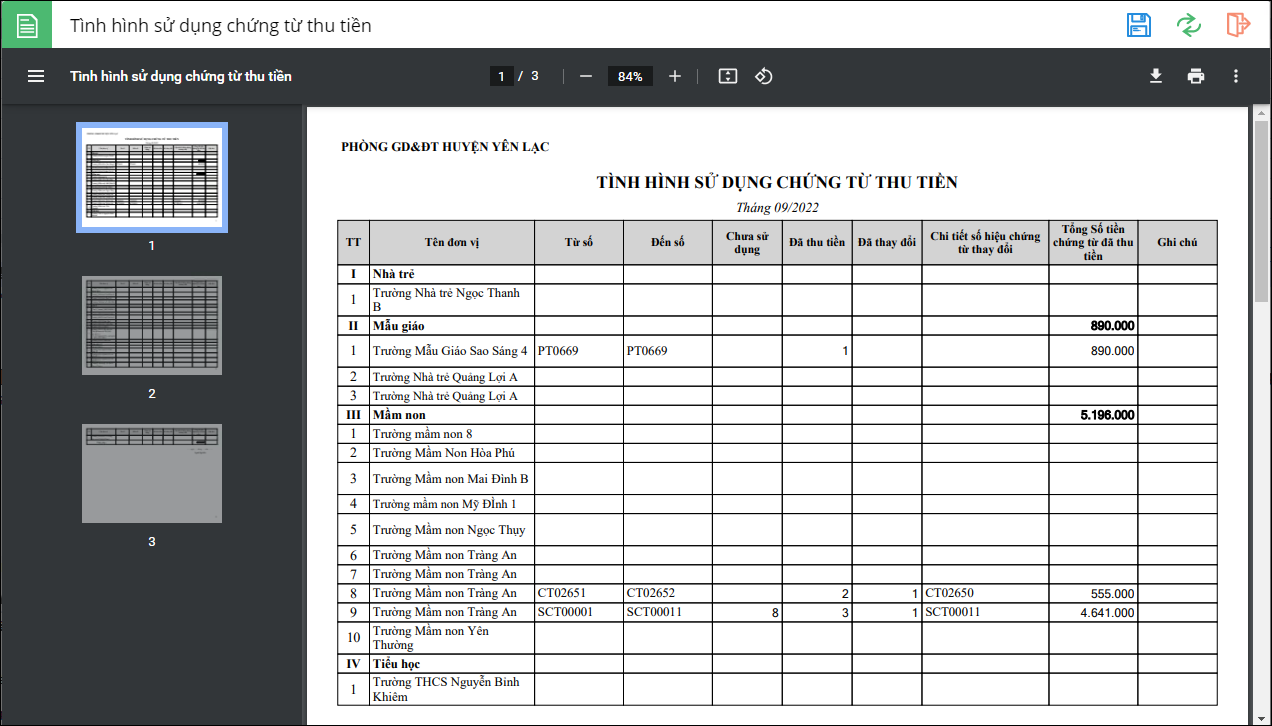Click the 'Từ số' column header
The height and width of the screenshot is (726, 1272).
coord(579,242)
